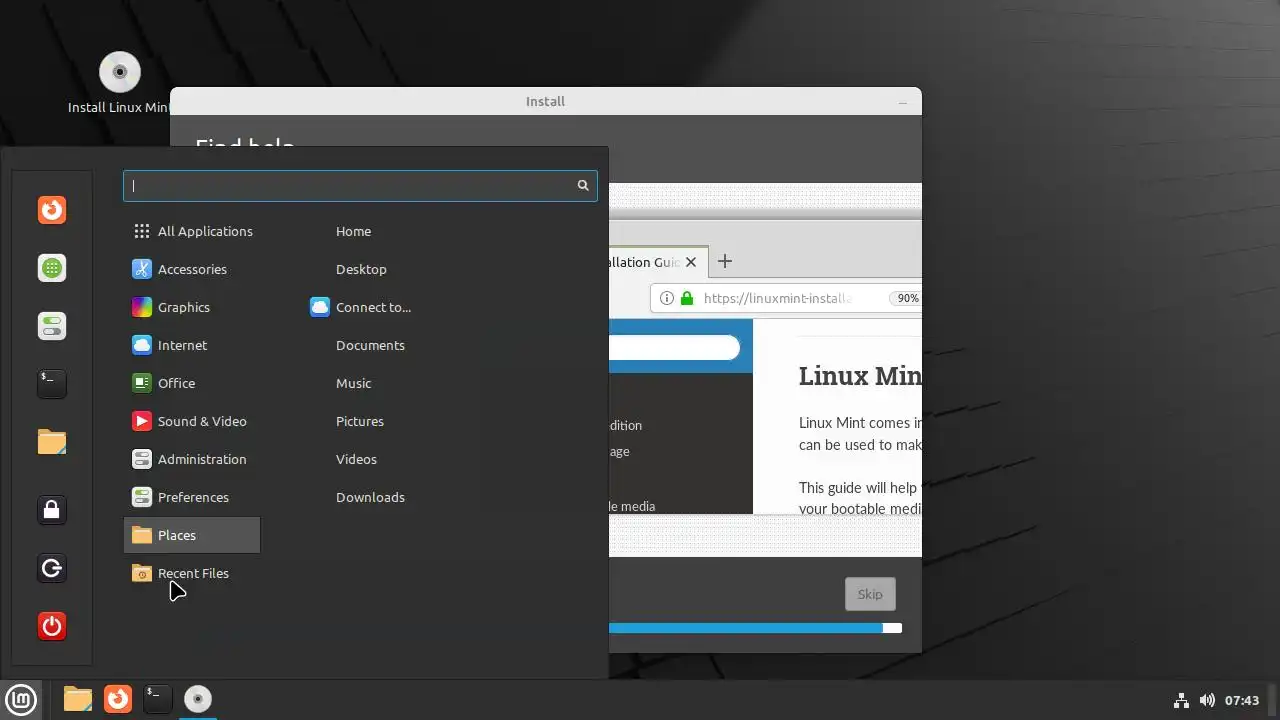Click the red Quit power icon
1280x720 pixels.
point(52,627)
